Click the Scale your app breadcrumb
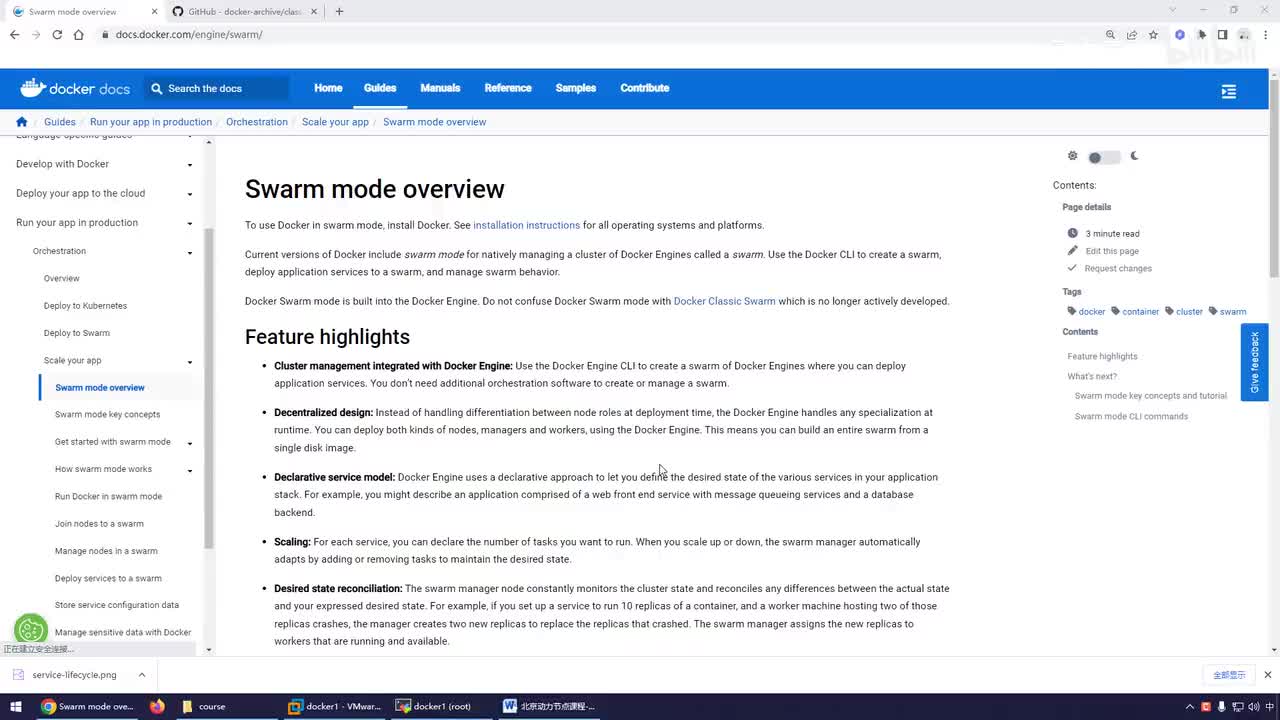 pyautogui.click(x=335, y=122)
